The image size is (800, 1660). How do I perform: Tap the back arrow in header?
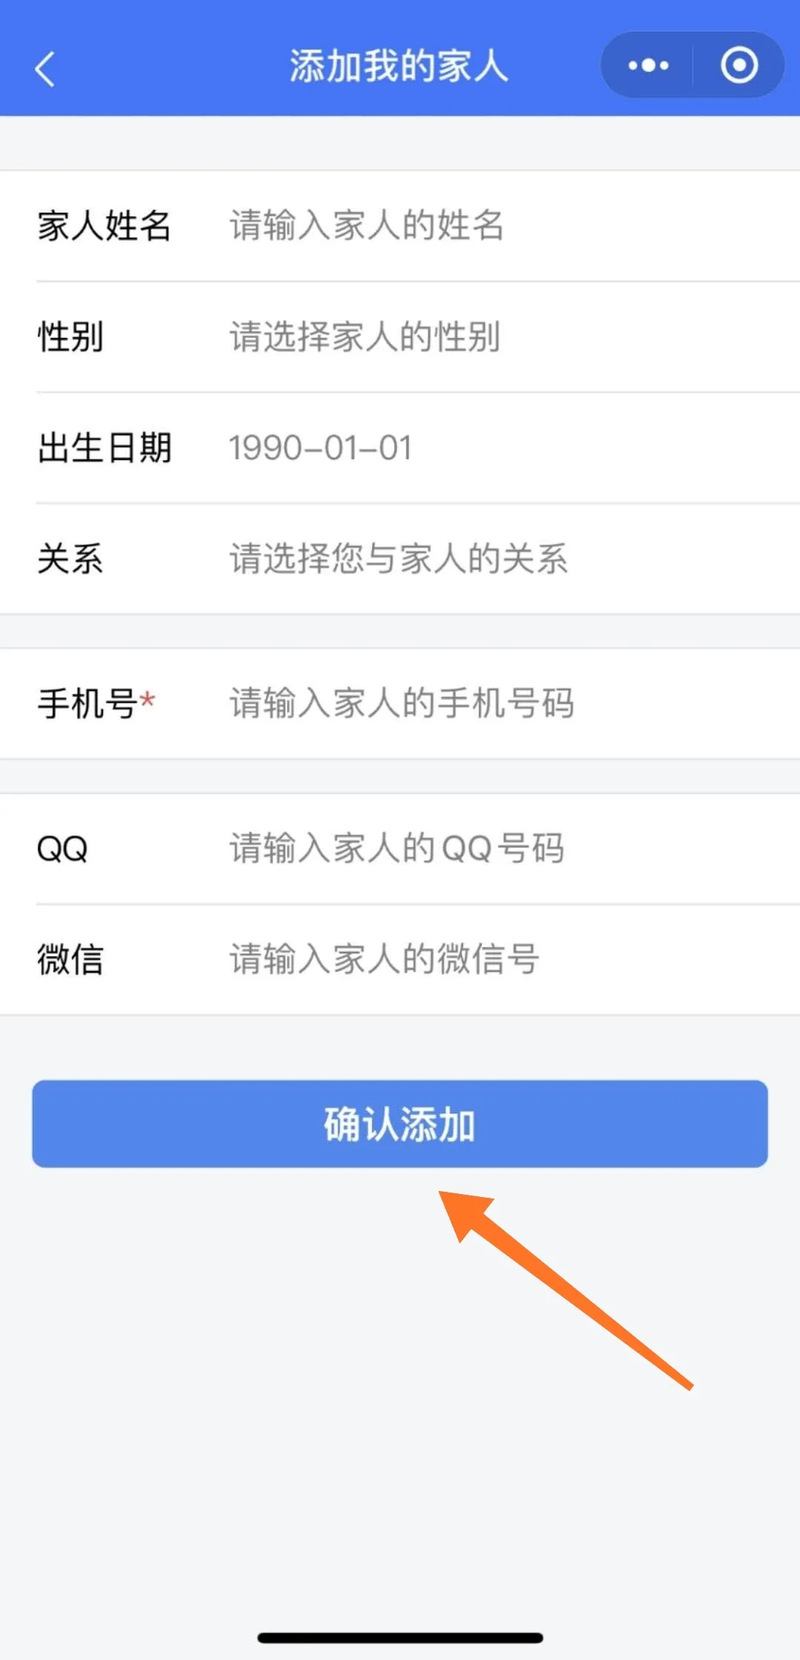45,68
